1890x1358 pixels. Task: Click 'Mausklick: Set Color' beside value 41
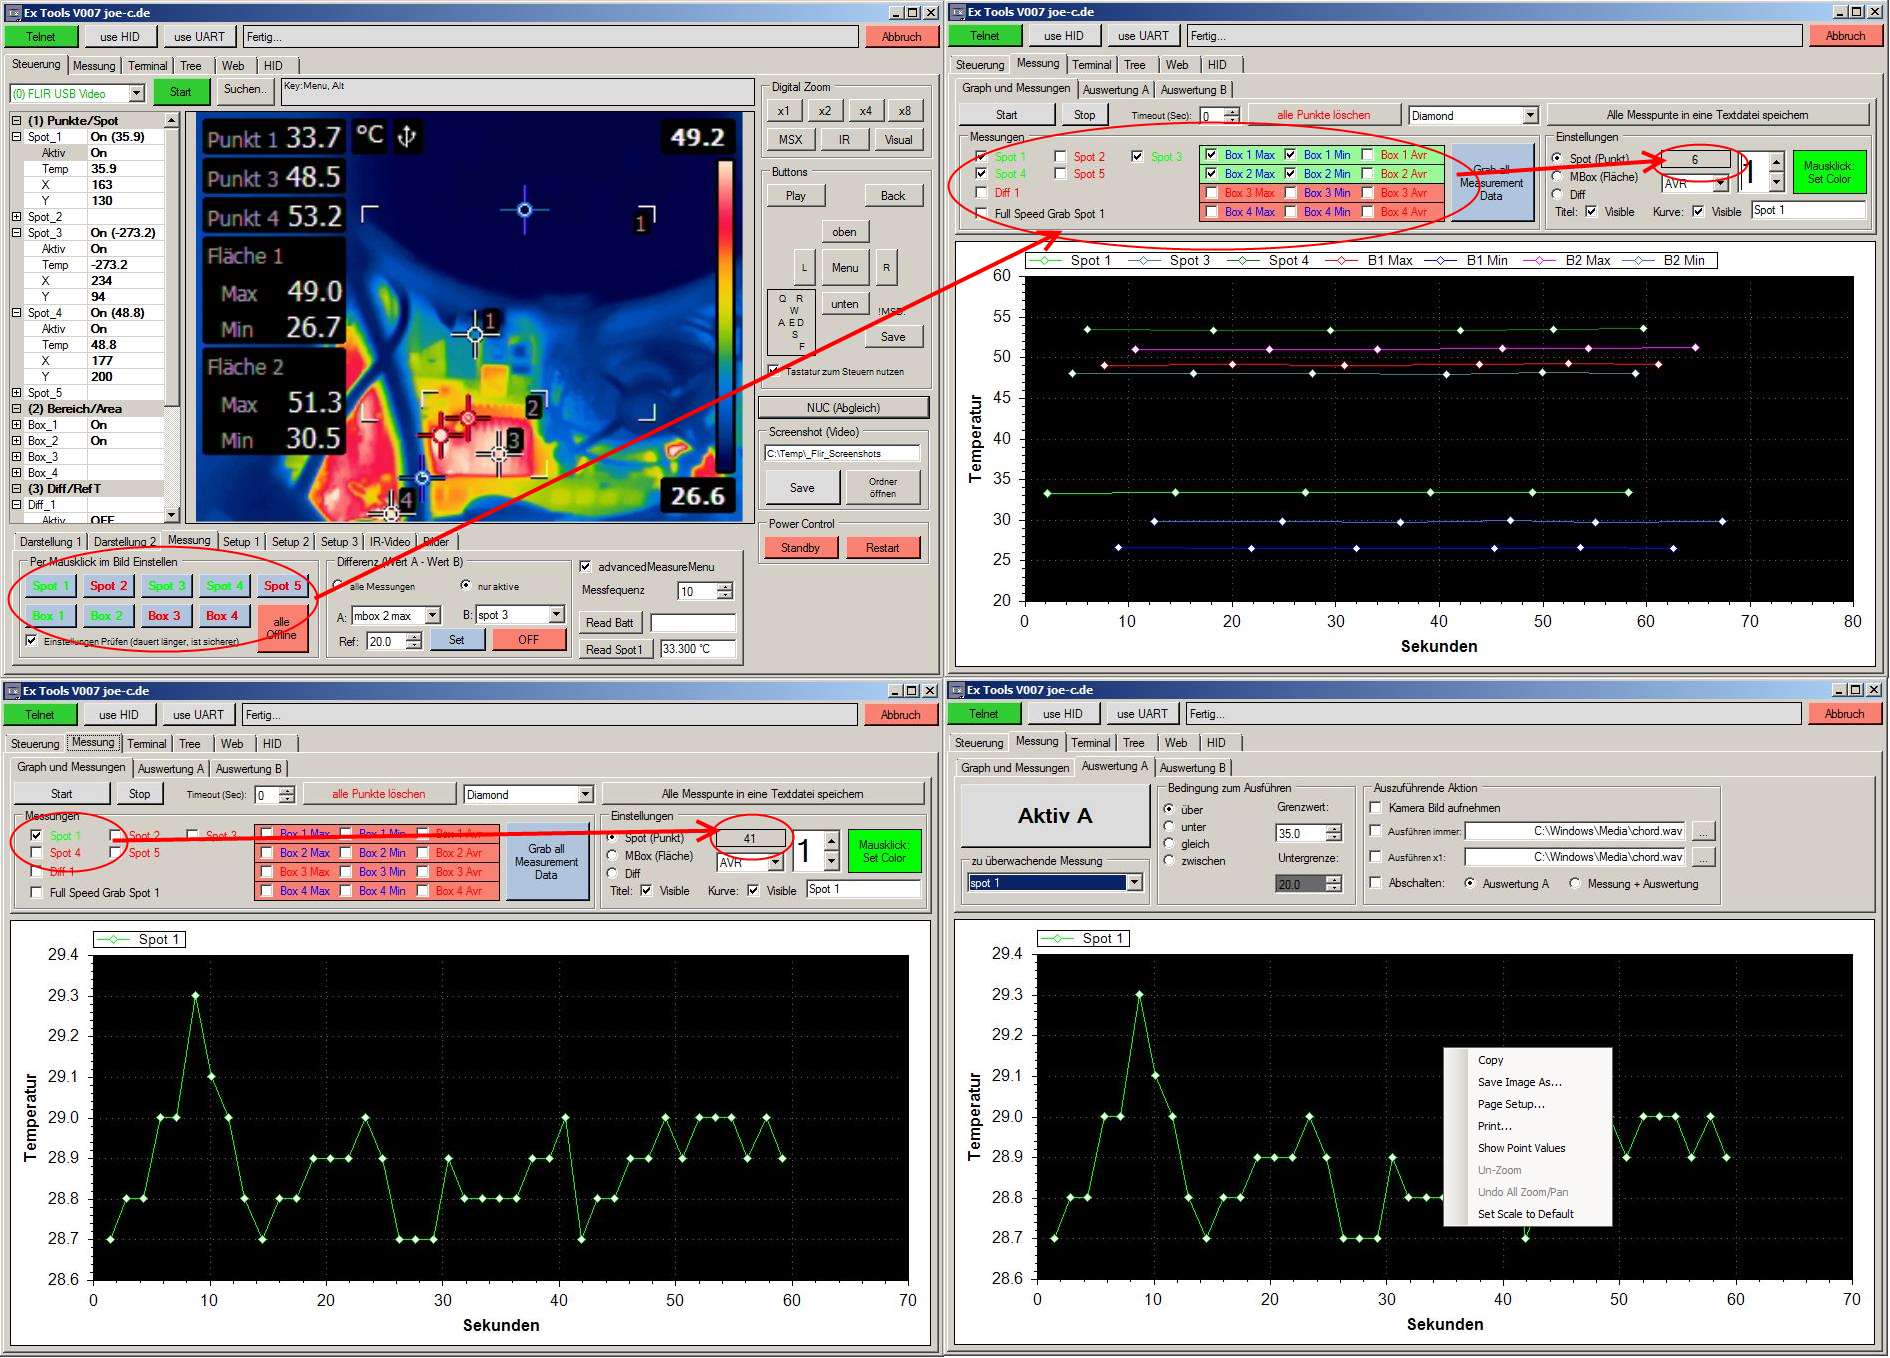click(883, 851)
